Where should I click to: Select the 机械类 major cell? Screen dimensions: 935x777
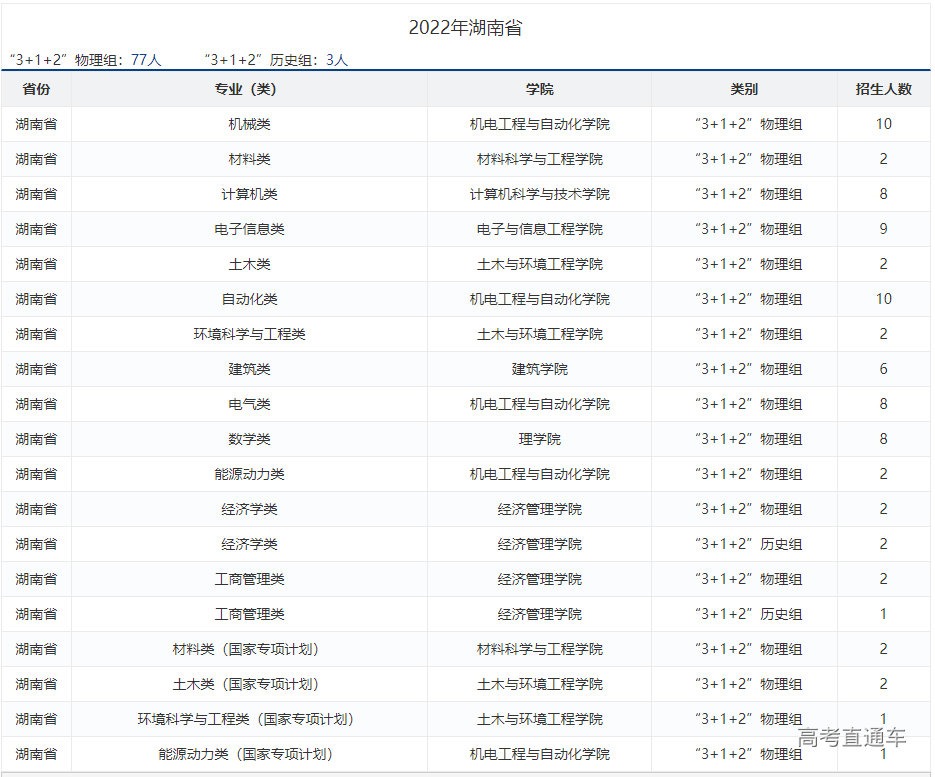(249, 124)
